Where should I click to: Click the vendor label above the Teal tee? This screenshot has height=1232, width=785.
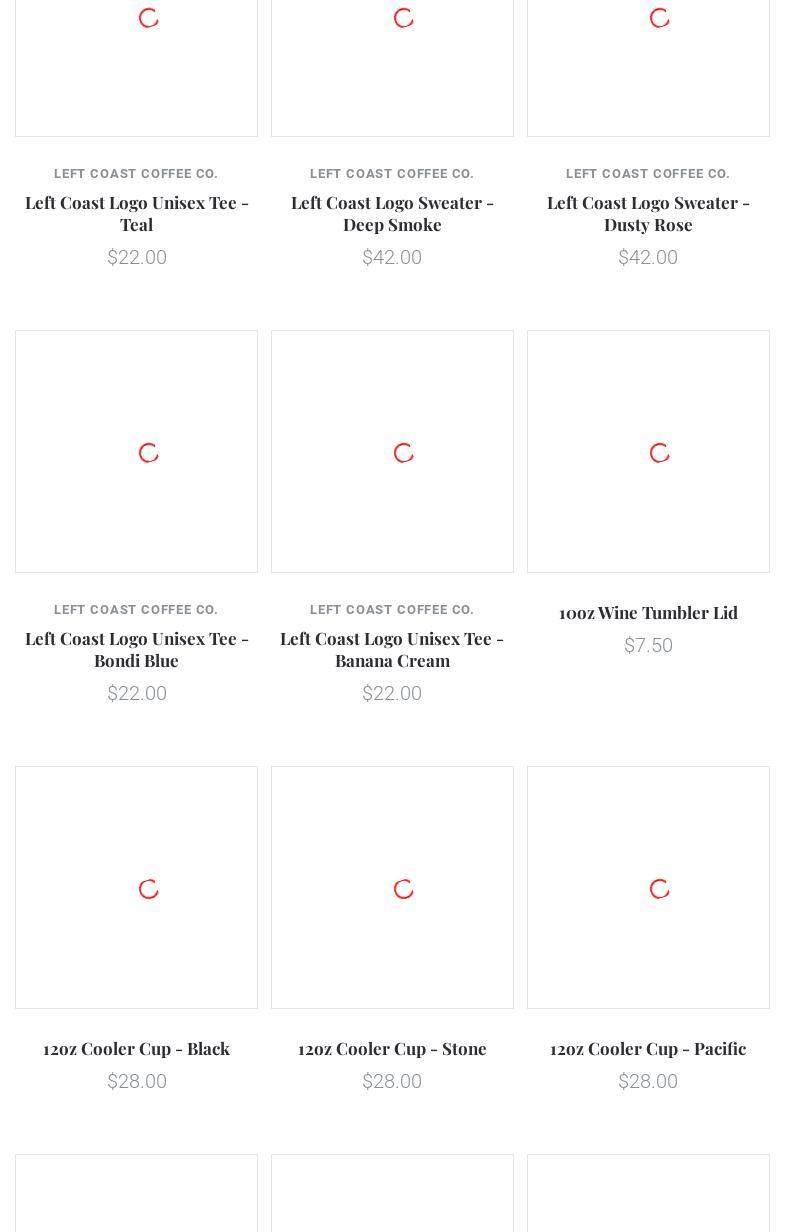[x=136, y=174]
